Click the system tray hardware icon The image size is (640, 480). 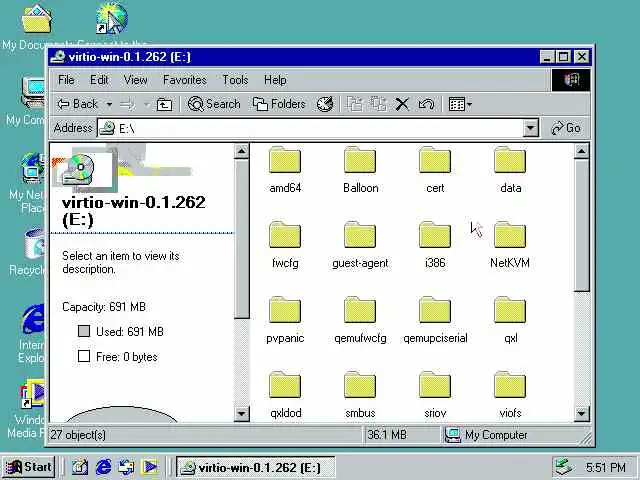564,467
